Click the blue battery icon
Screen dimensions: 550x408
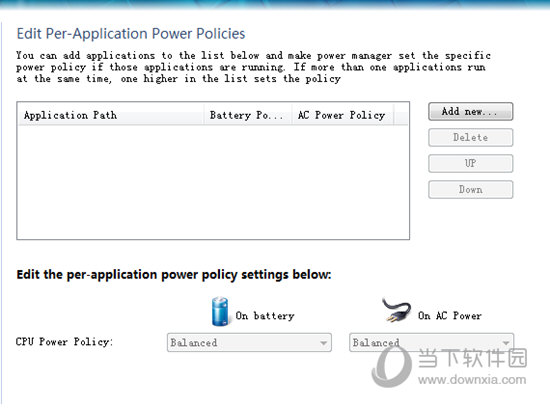coord(220,311)
